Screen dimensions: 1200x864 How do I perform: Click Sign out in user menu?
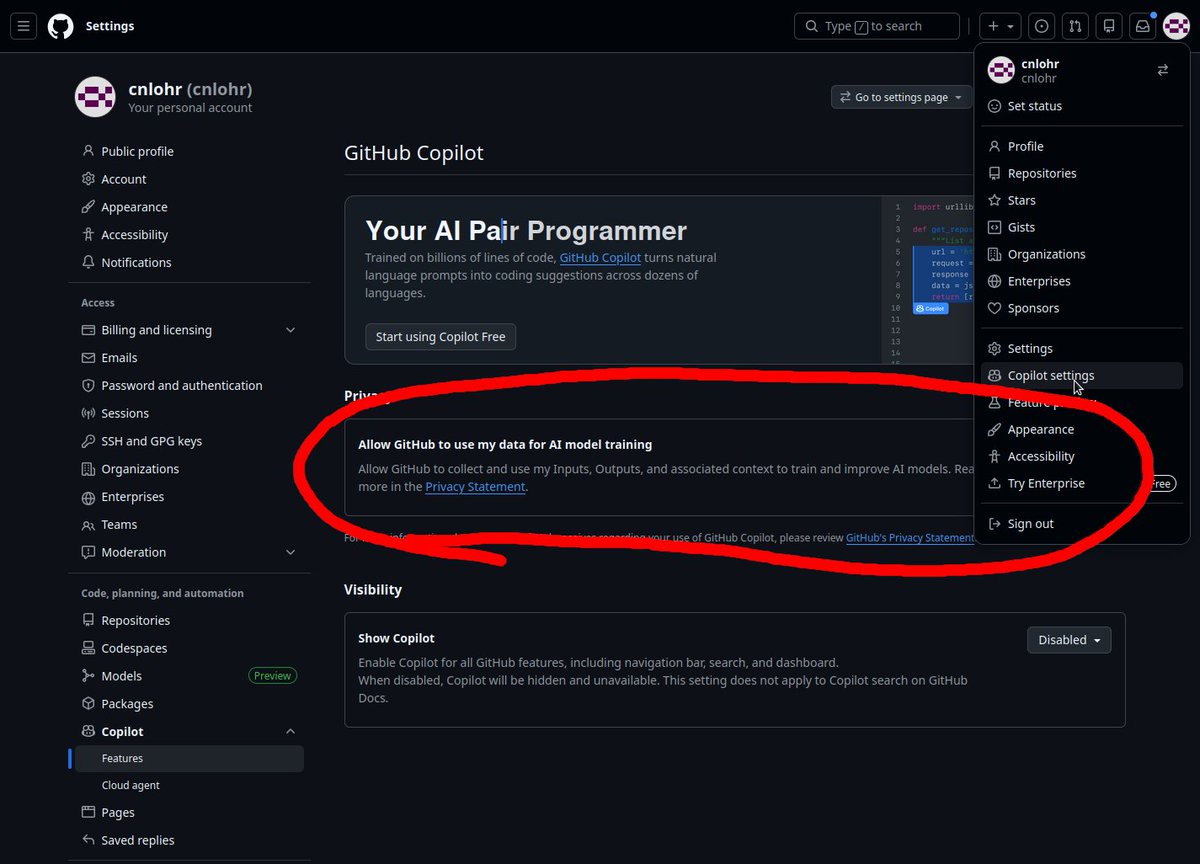pos(1082,524)
